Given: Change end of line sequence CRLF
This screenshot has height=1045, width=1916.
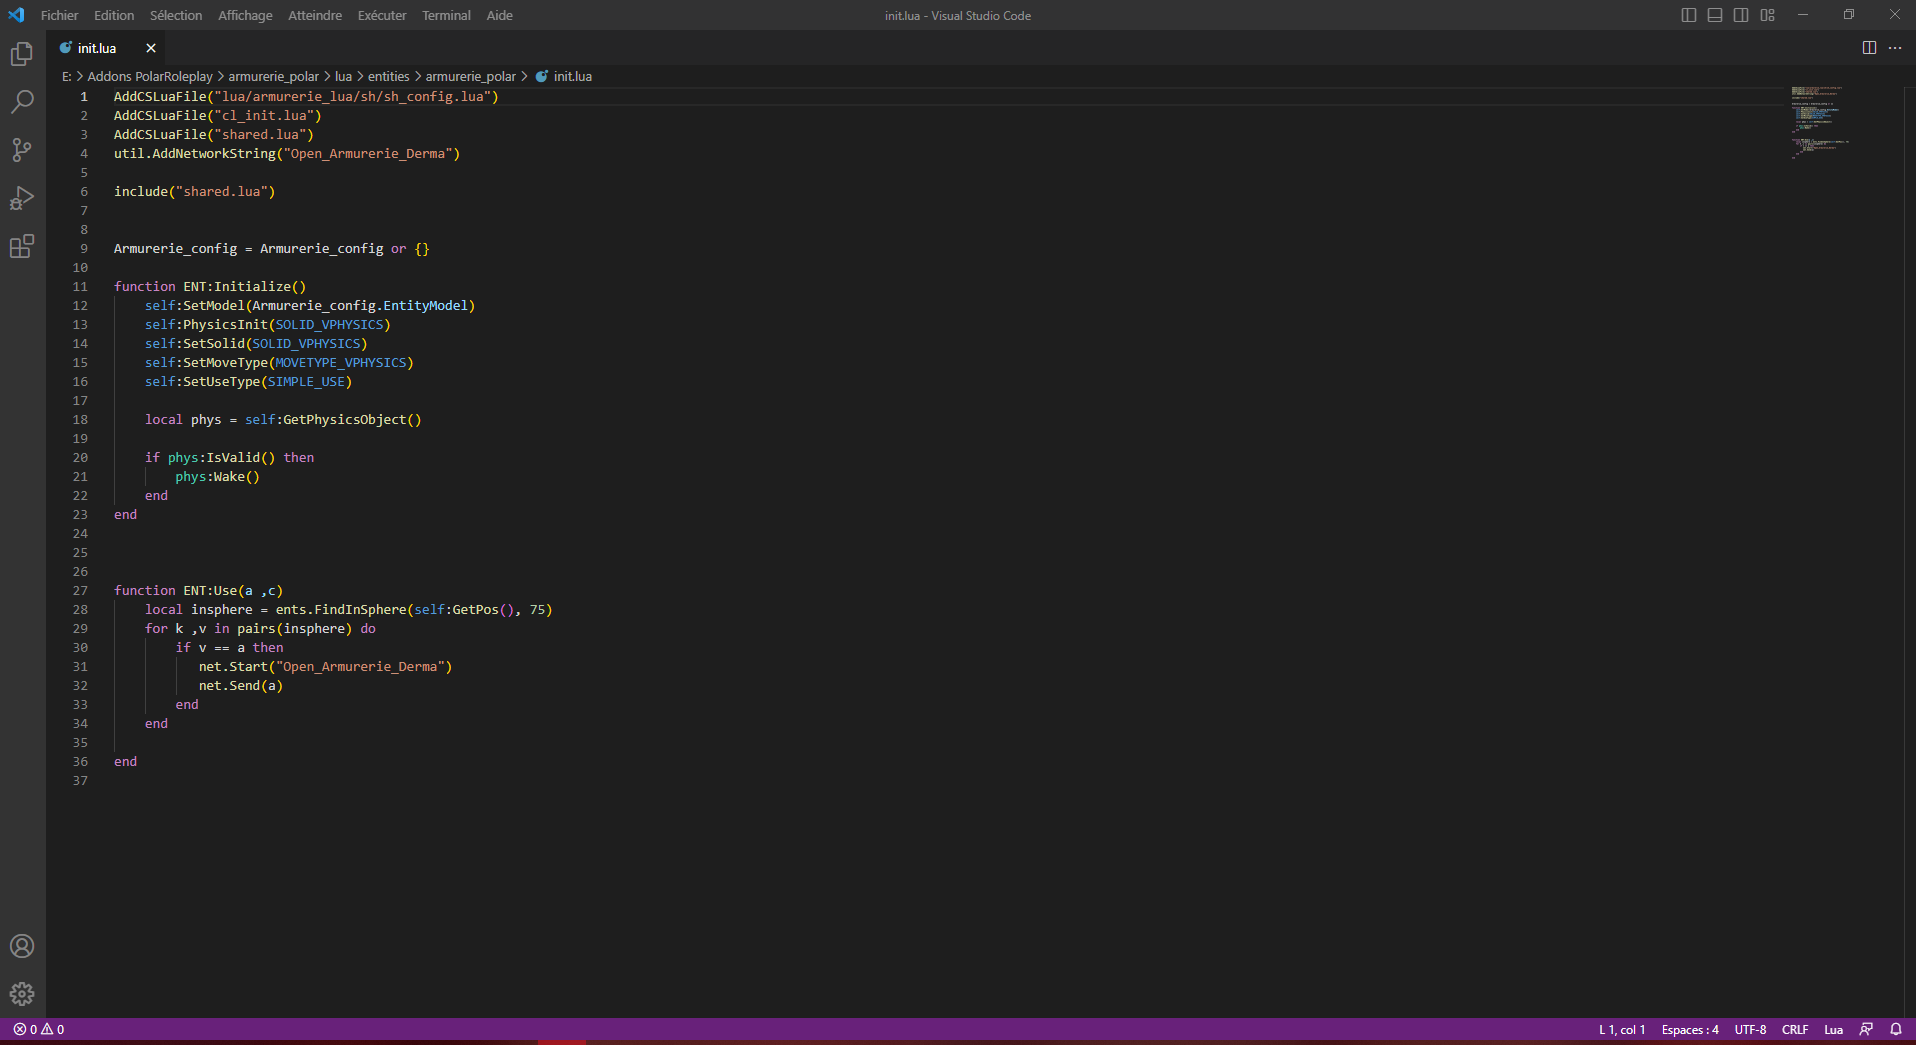Looking at the screenshot, I should (x=1795, y=1029).
